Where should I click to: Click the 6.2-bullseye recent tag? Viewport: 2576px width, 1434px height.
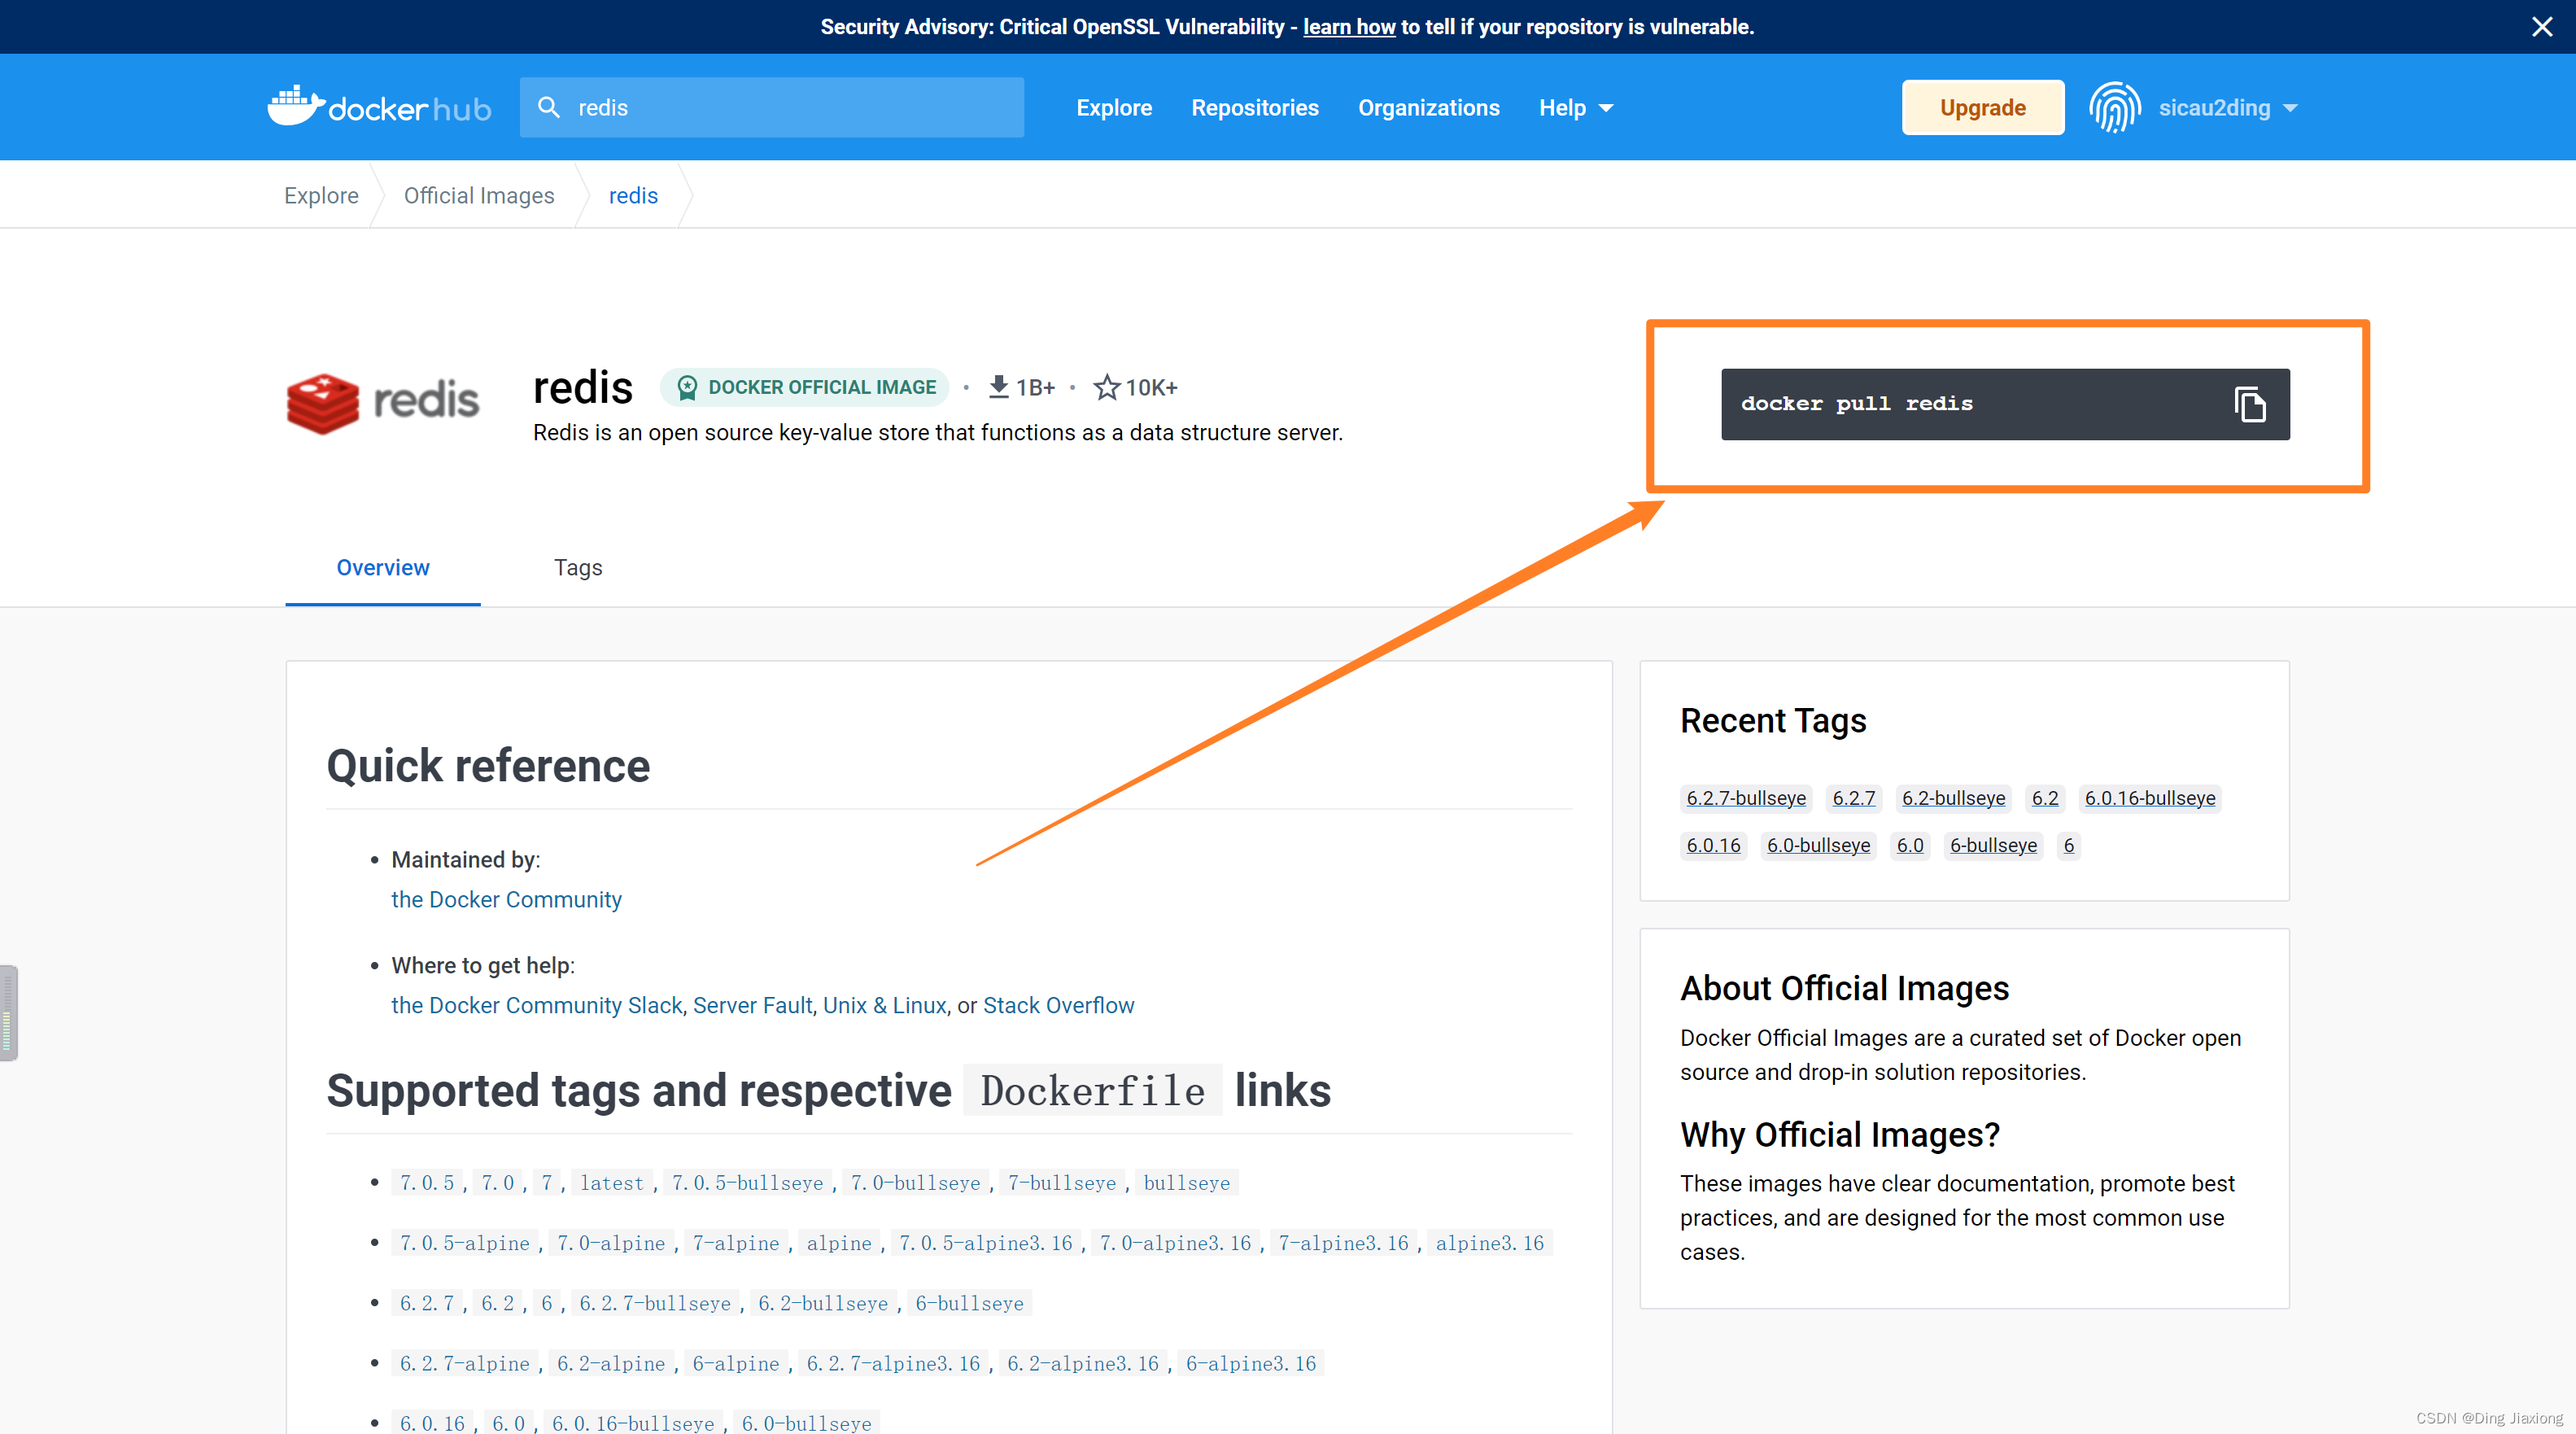(x=1953, y=798)
